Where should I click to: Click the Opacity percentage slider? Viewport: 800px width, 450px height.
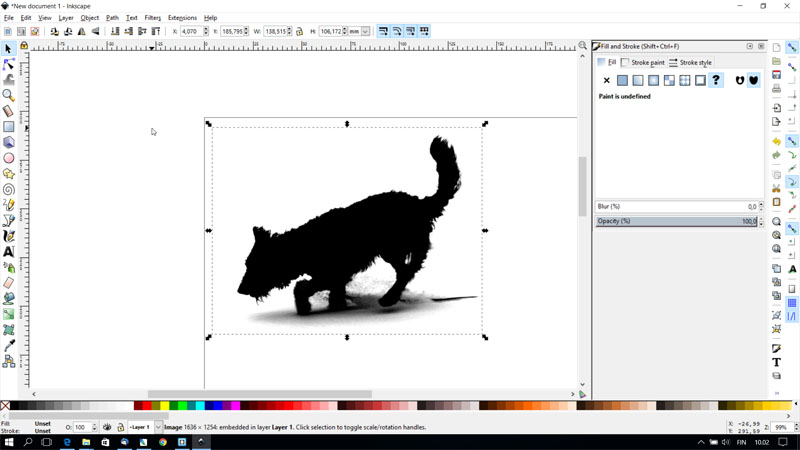677,221
